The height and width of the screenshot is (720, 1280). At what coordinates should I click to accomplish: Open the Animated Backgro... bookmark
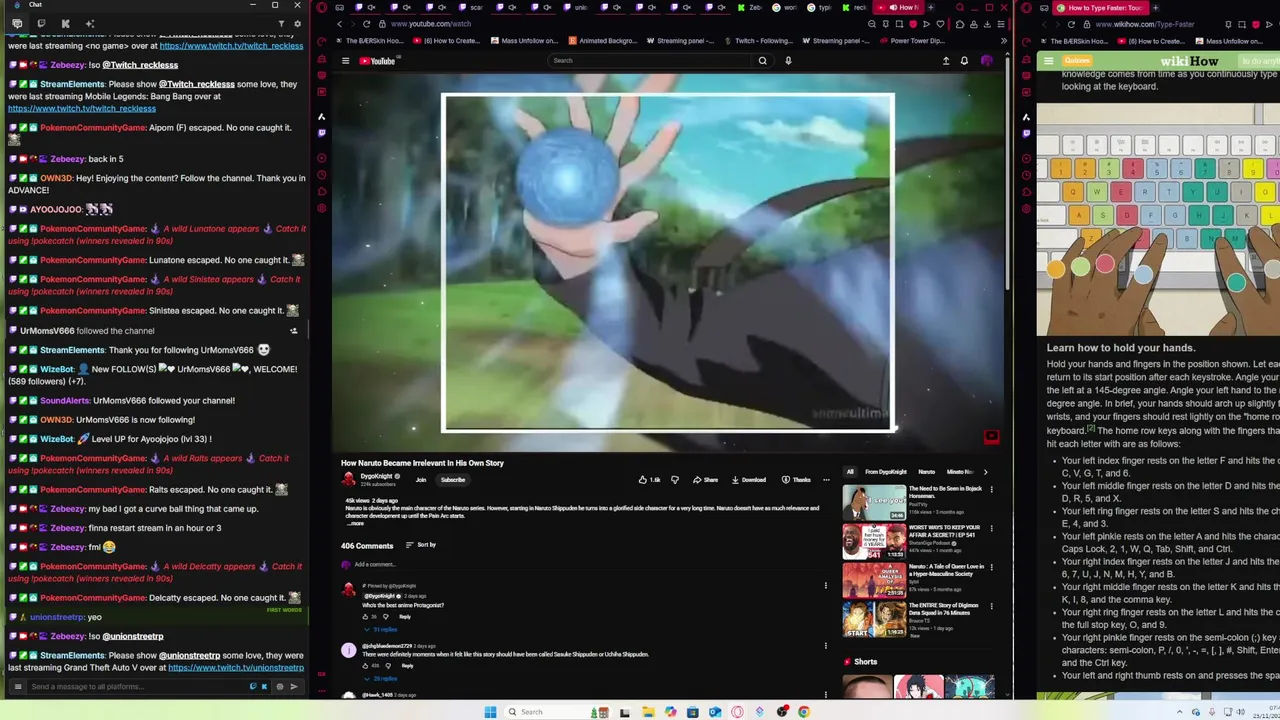(602, 41)
